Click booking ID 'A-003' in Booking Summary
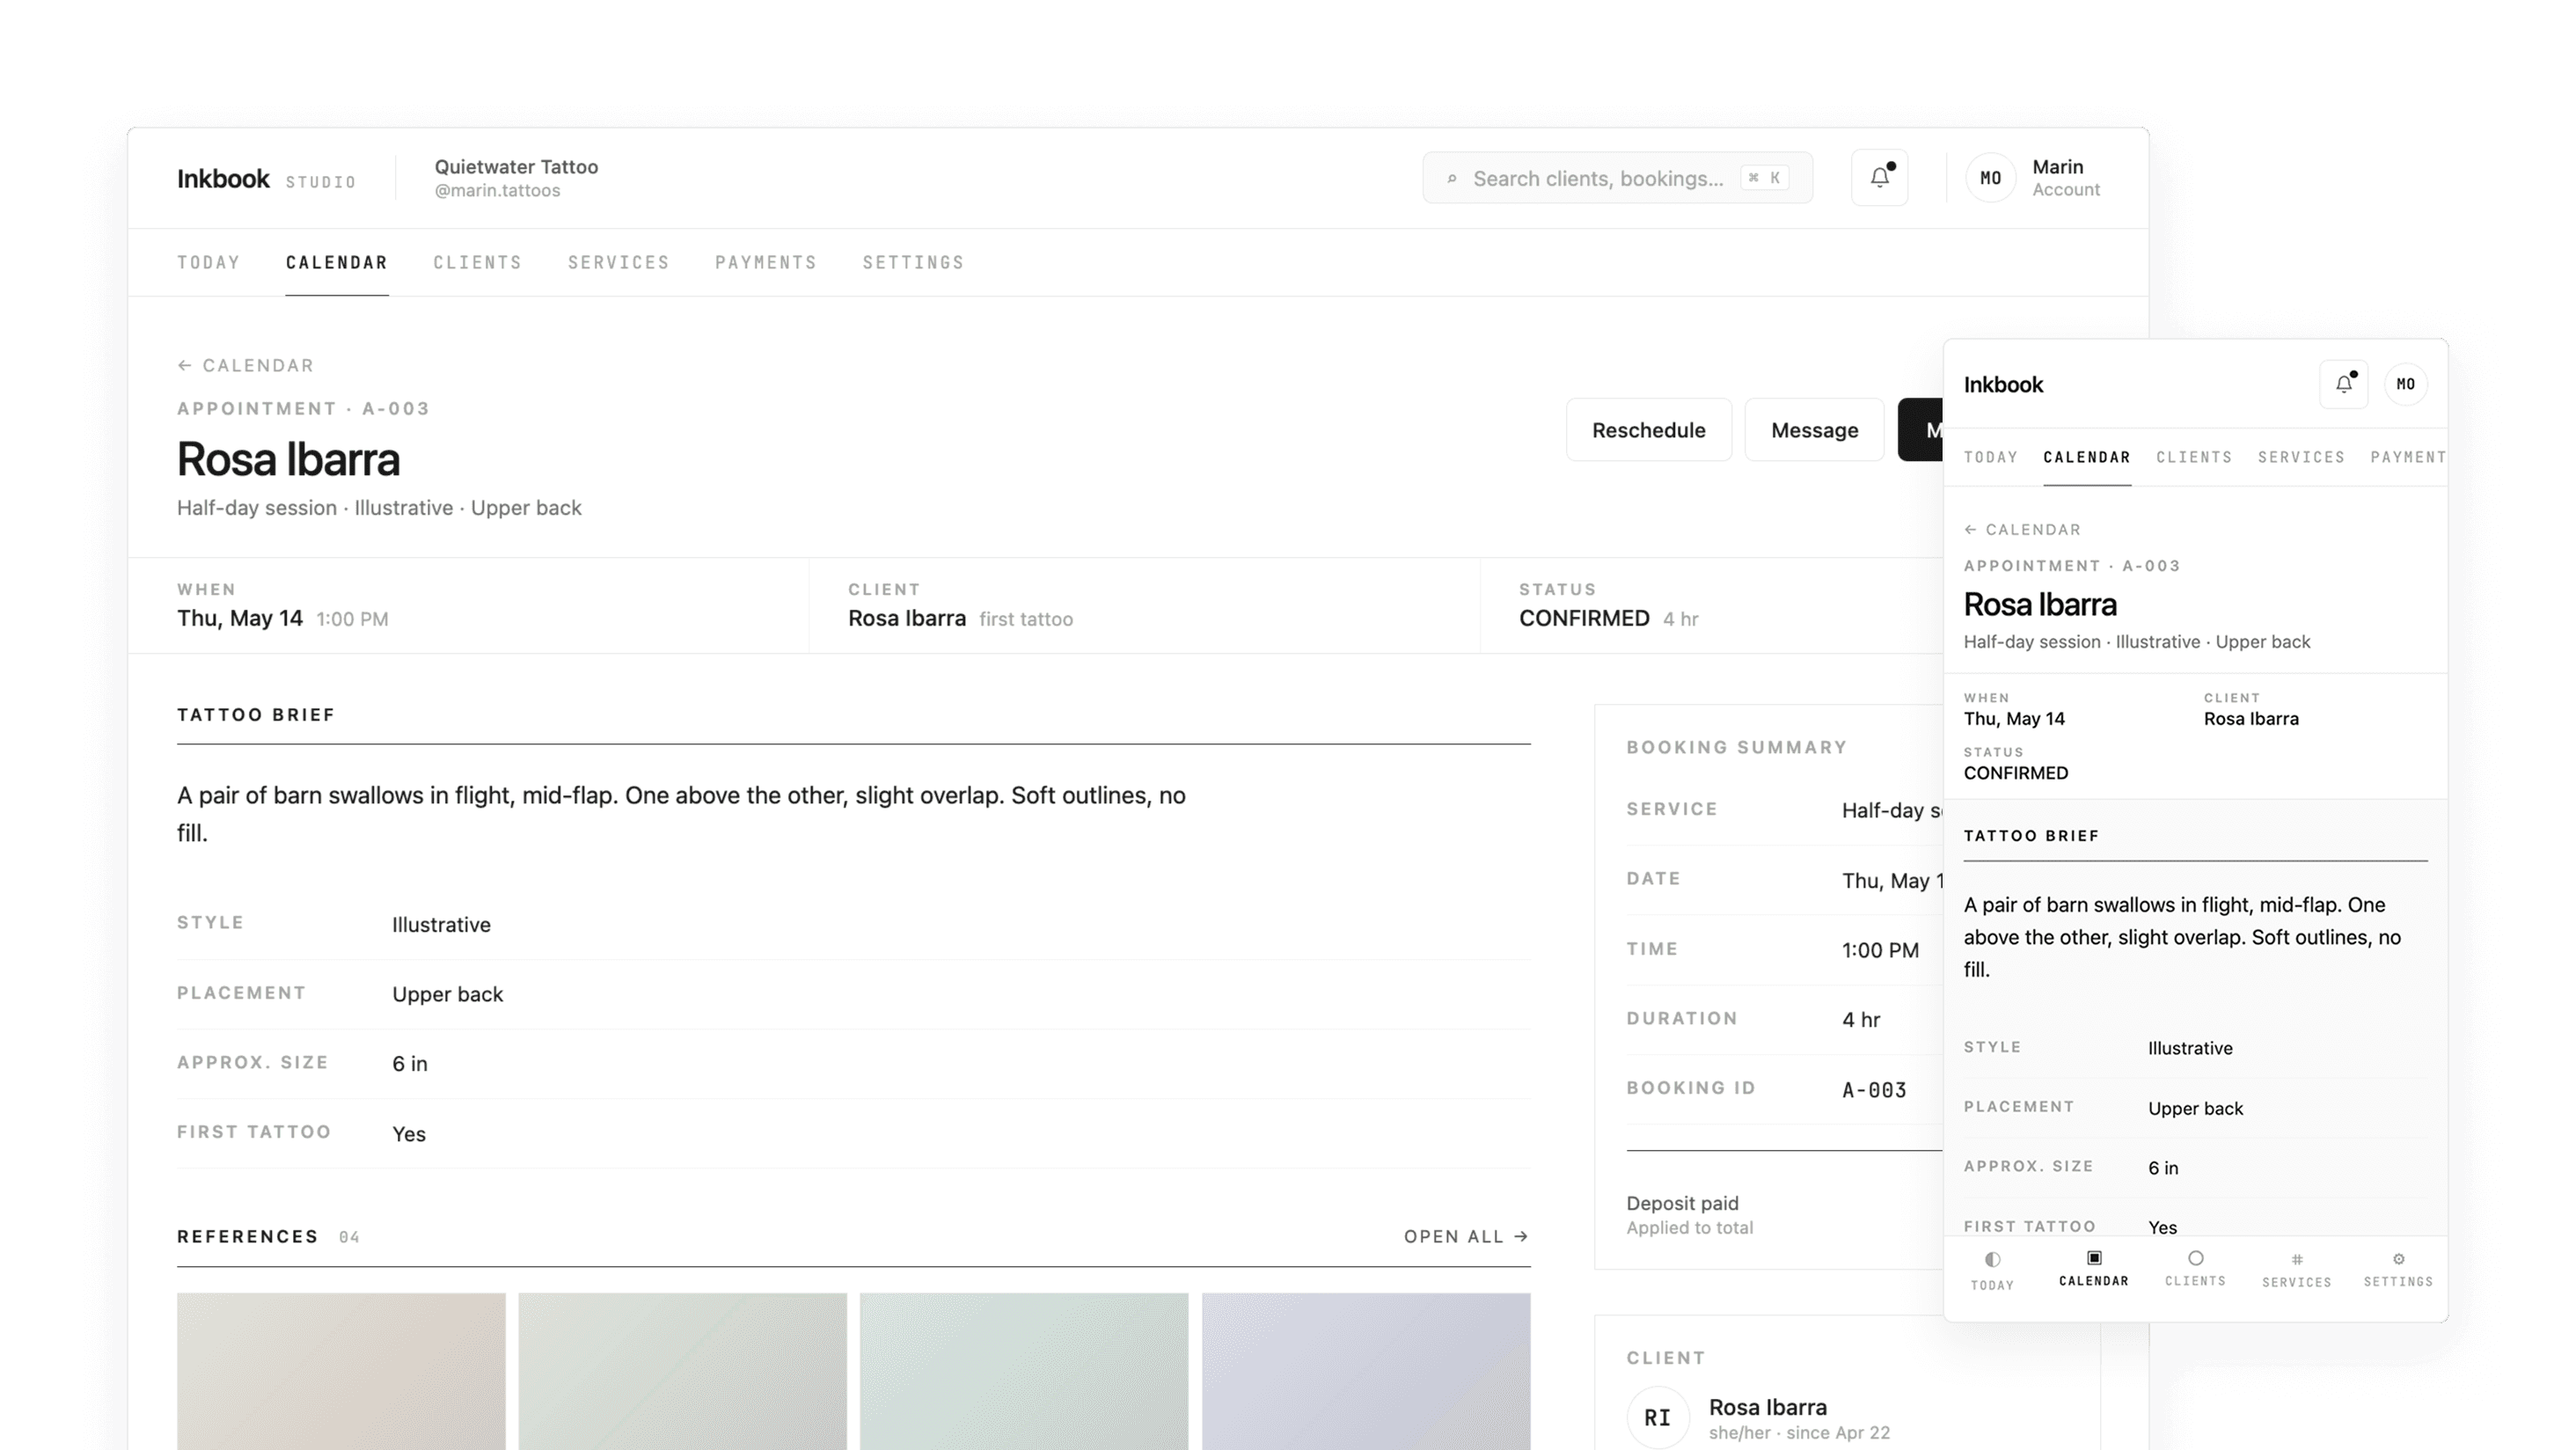 click(1874, 1089)
